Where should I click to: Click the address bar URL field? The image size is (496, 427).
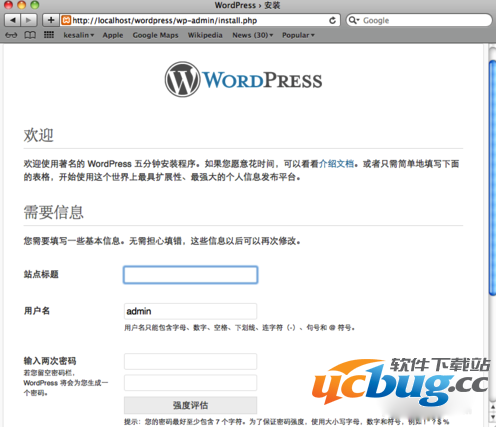199,20
